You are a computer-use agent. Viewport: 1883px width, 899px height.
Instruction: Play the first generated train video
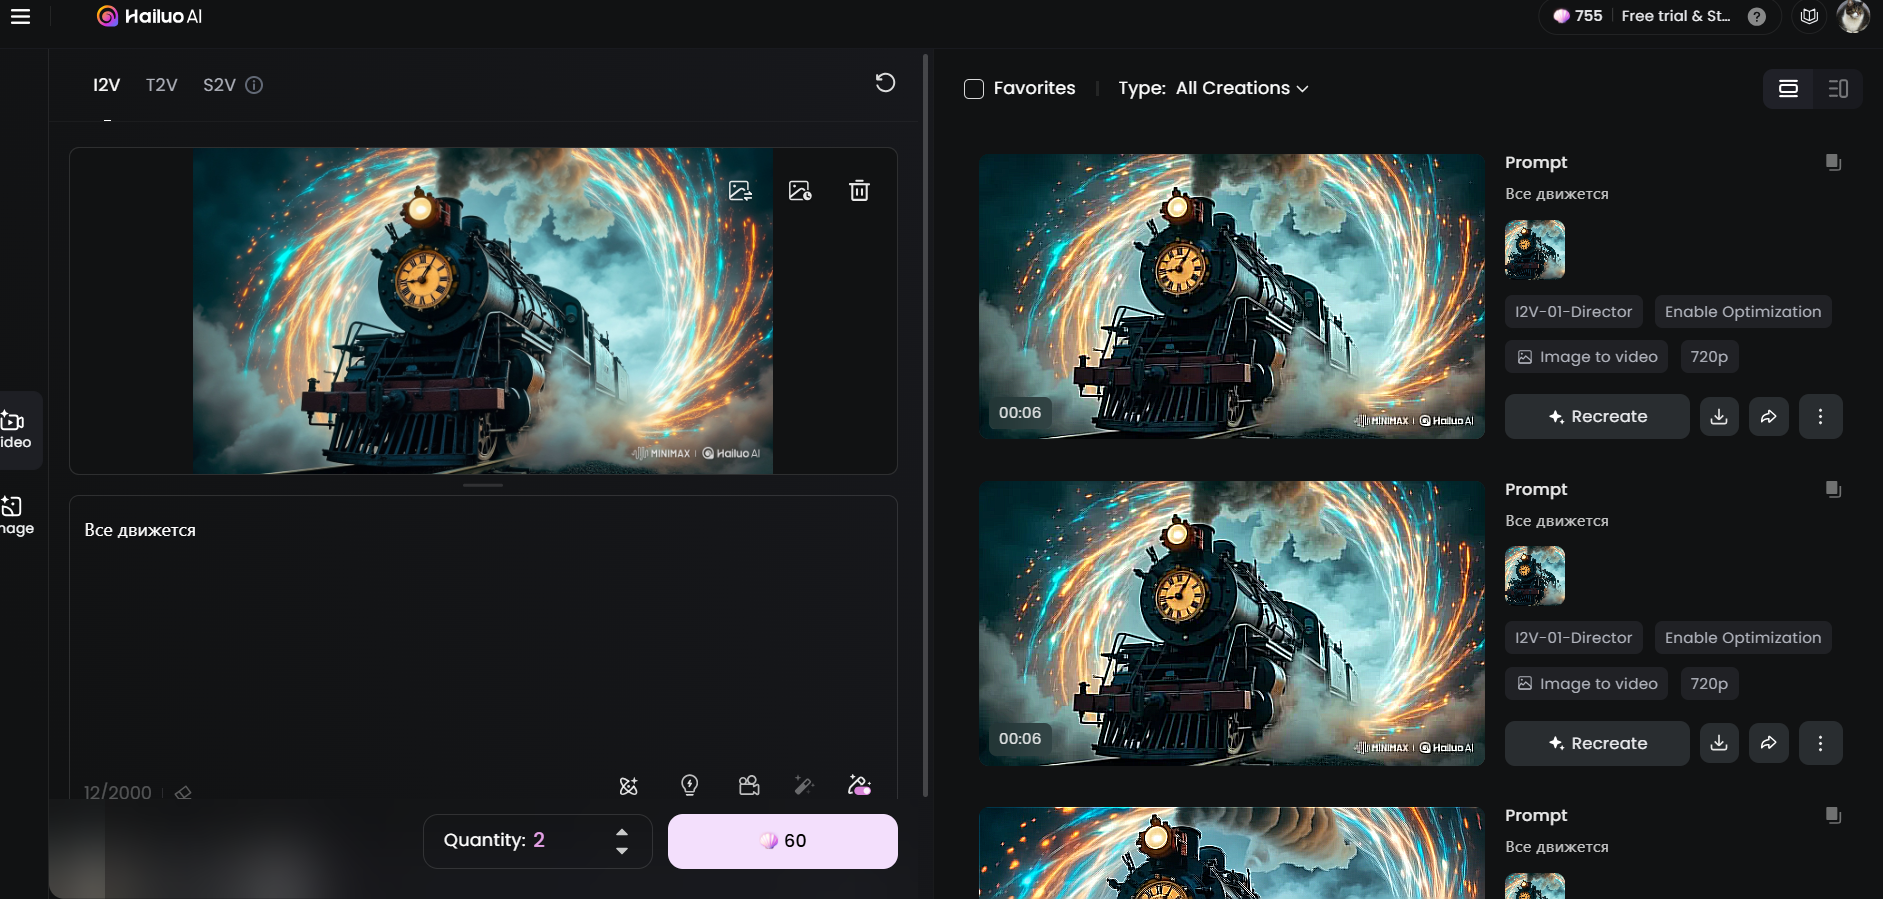coord(1232,296)
